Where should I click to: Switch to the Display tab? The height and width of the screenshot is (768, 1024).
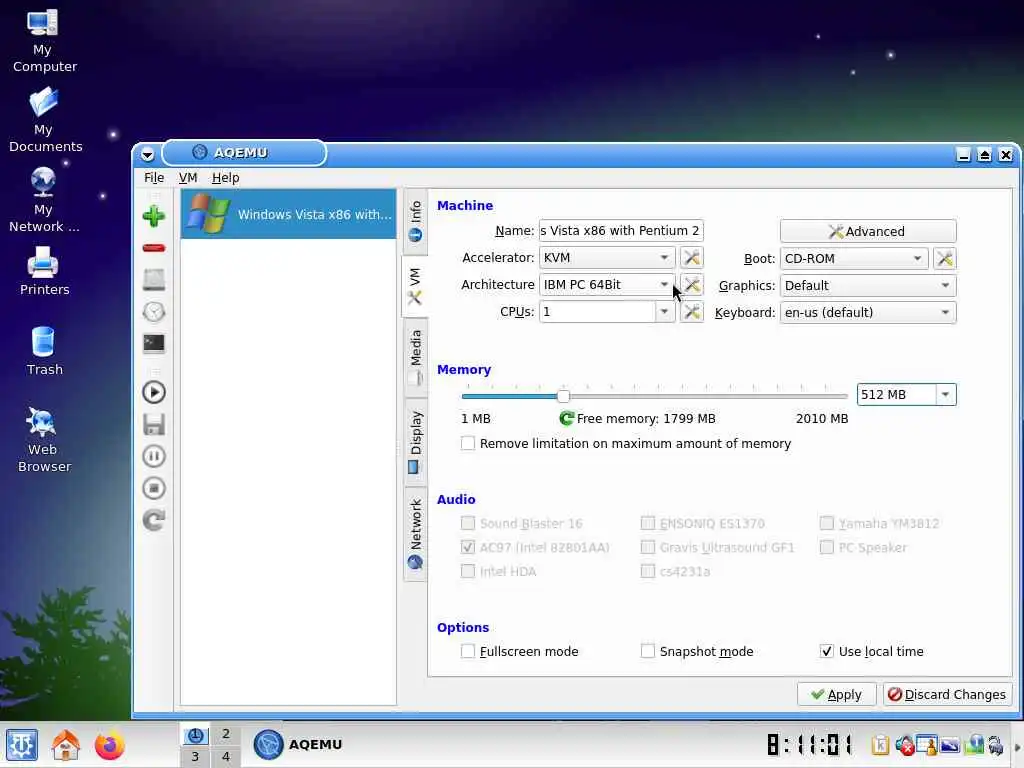tap(415, 442)
